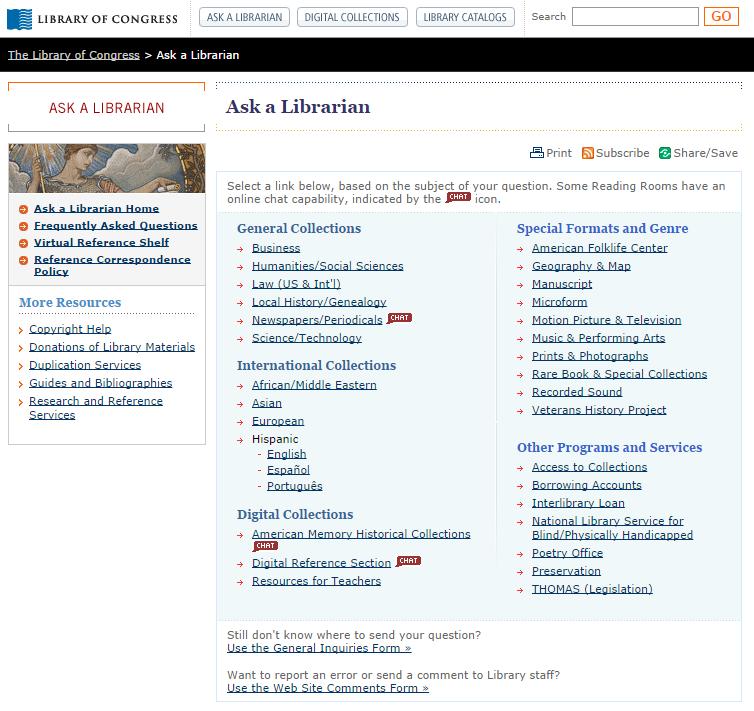Use the Web Site Comments Form link

tap(327, 688)
